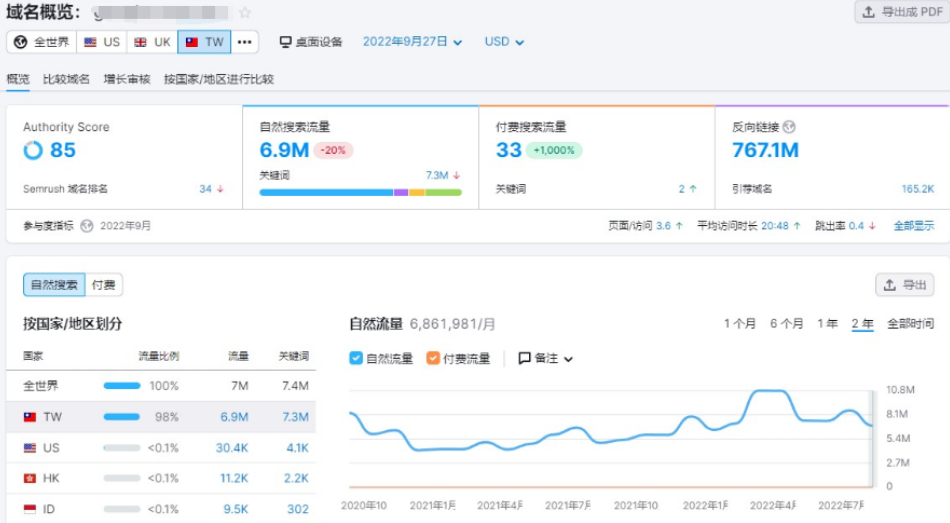The height and width of the screenshot is (523, 950).
Task: Open the desktop device selector
Action: 311,42
